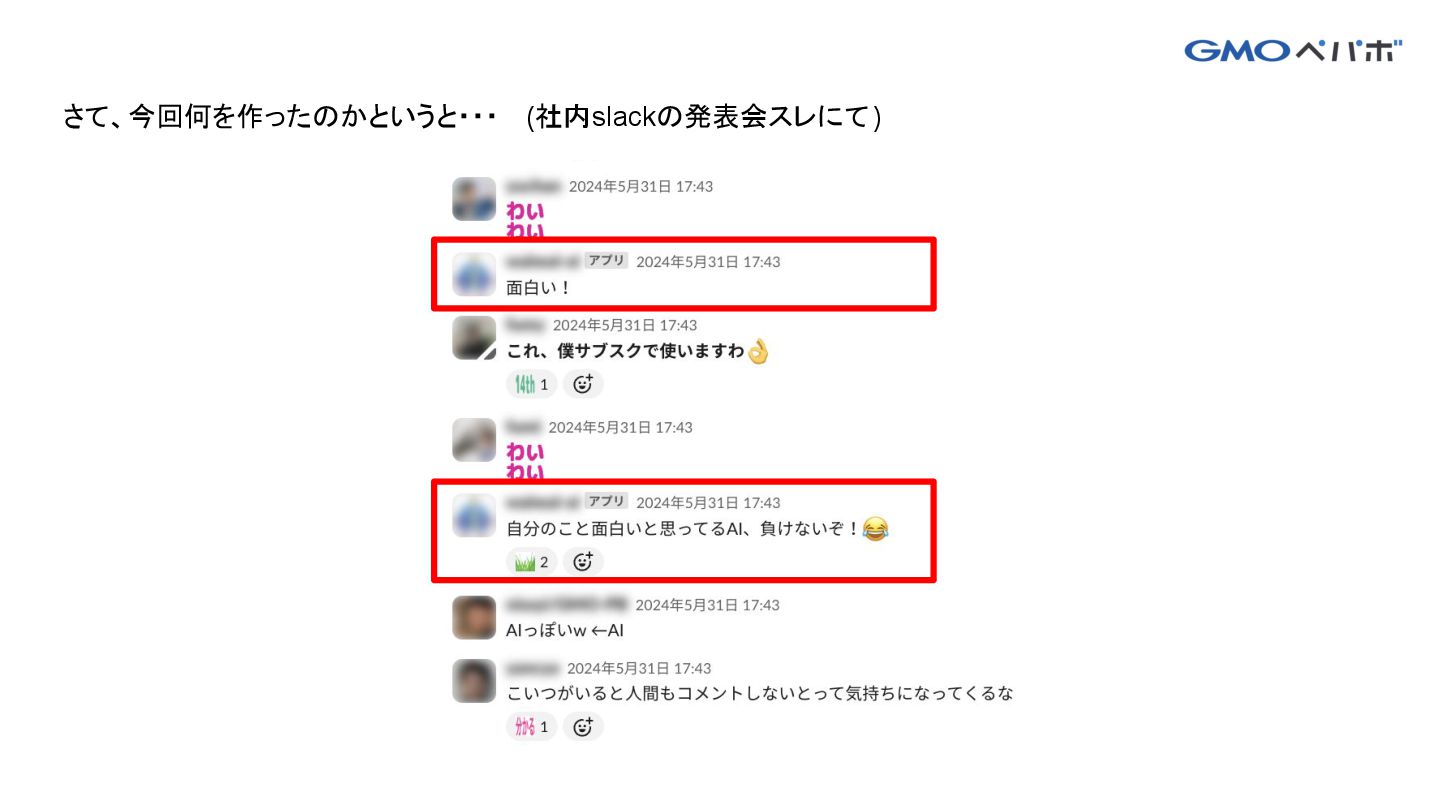Open avatar beside こいつがいると message
The image size is (1440, 810).
point(474,681)
